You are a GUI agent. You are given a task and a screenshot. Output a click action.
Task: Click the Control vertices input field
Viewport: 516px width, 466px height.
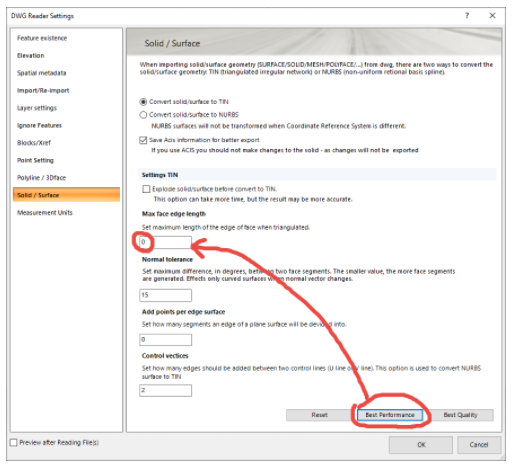(166, 390)
